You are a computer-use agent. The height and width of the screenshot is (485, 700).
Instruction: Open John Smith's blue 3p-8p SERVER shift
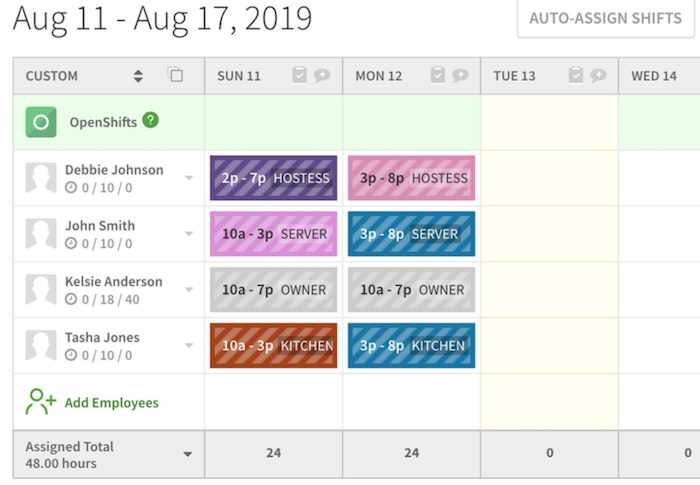point(412,234)
